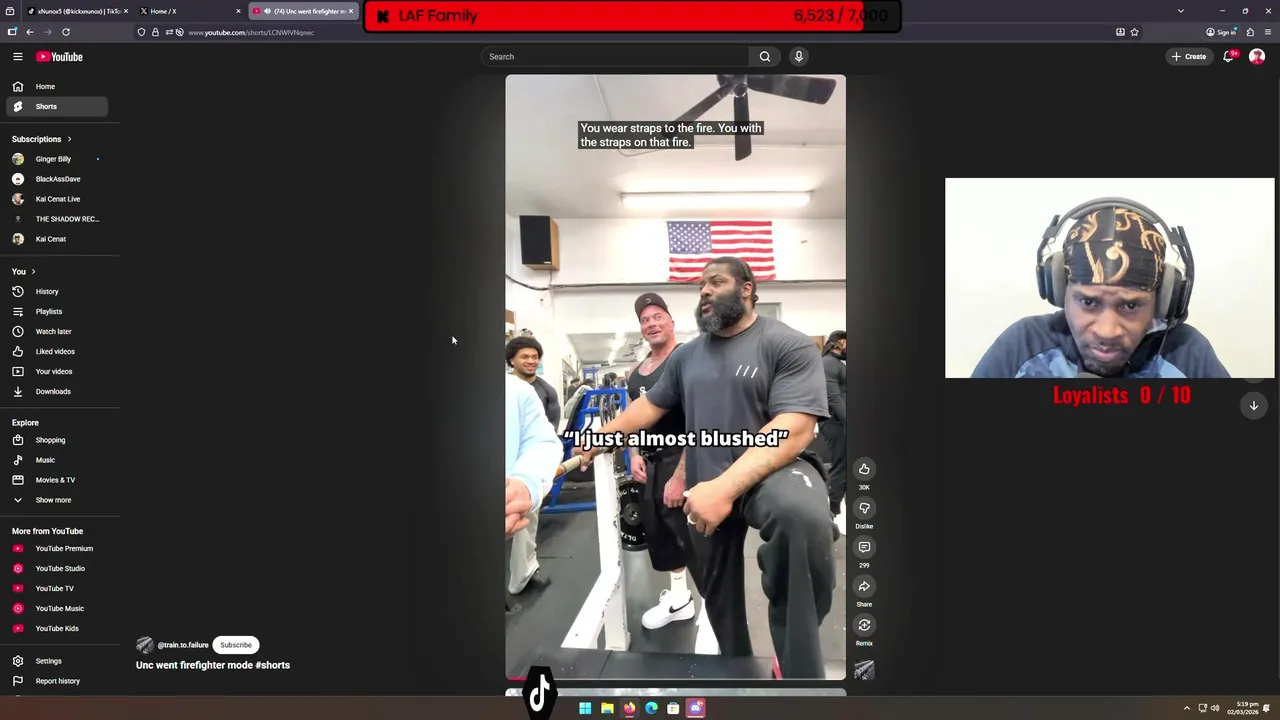Open Movies & TV under Explore
1280x720 pixels.
[56, 480]
